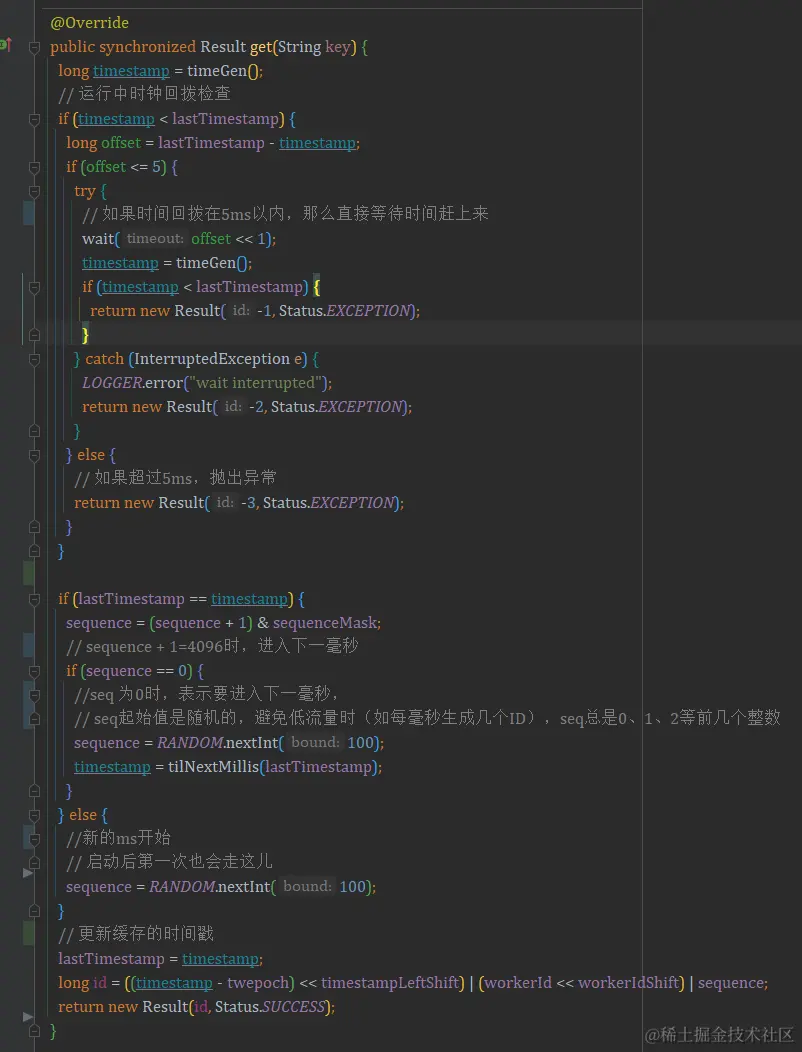Collapse the '} else {' block before '//新的ms开始'

[x=34, y=815]
